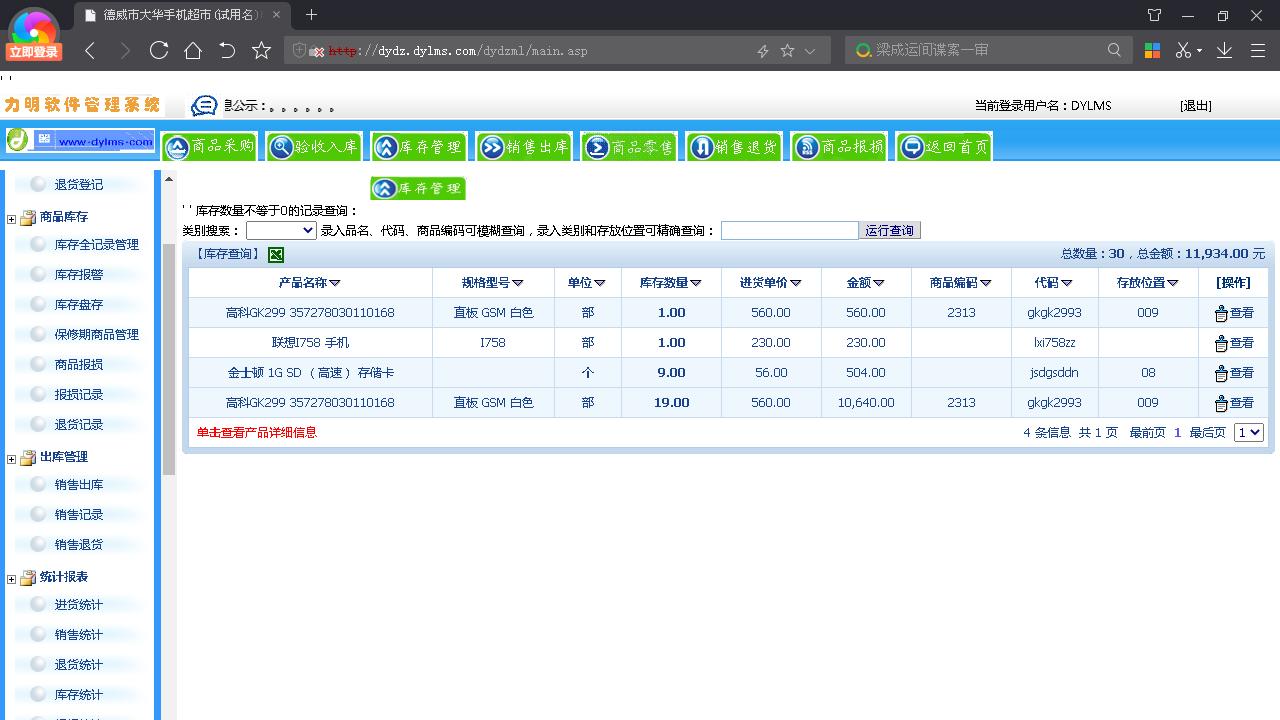Click the 销售出库 toolbar icon
1280x720 pixels.
tap(524, 146)
